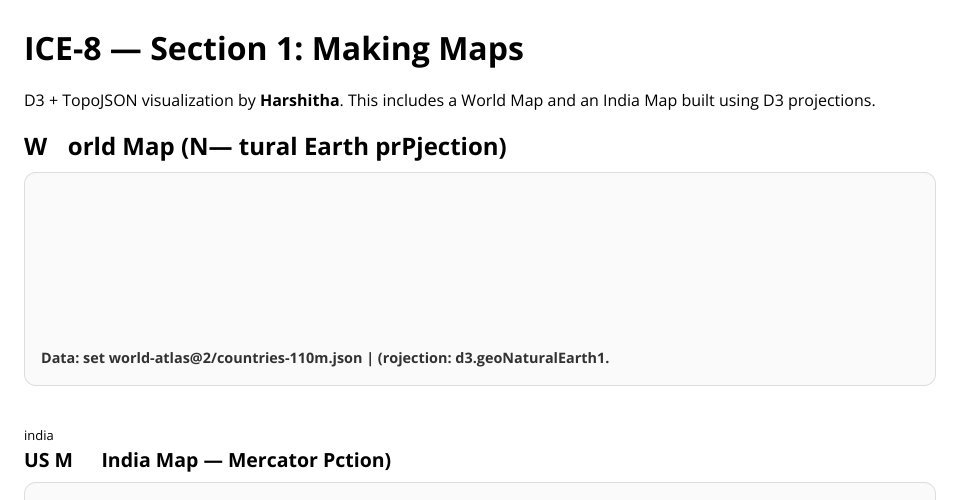
Task: Click '(rojection:' in the map caption
Action: tap(414, 358)
